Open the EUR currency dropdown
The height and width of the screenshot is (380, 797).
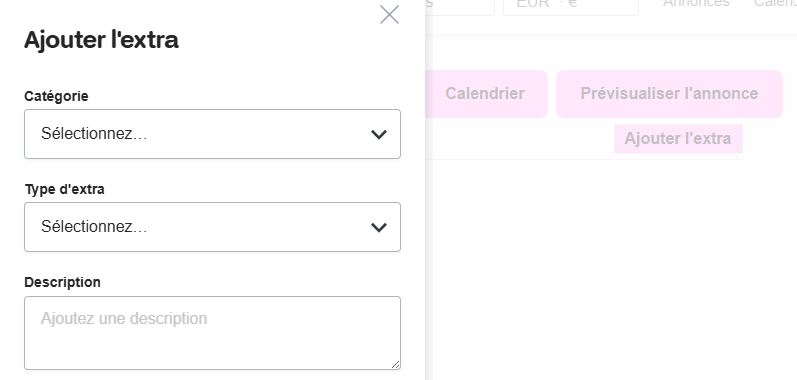point(571,5)
